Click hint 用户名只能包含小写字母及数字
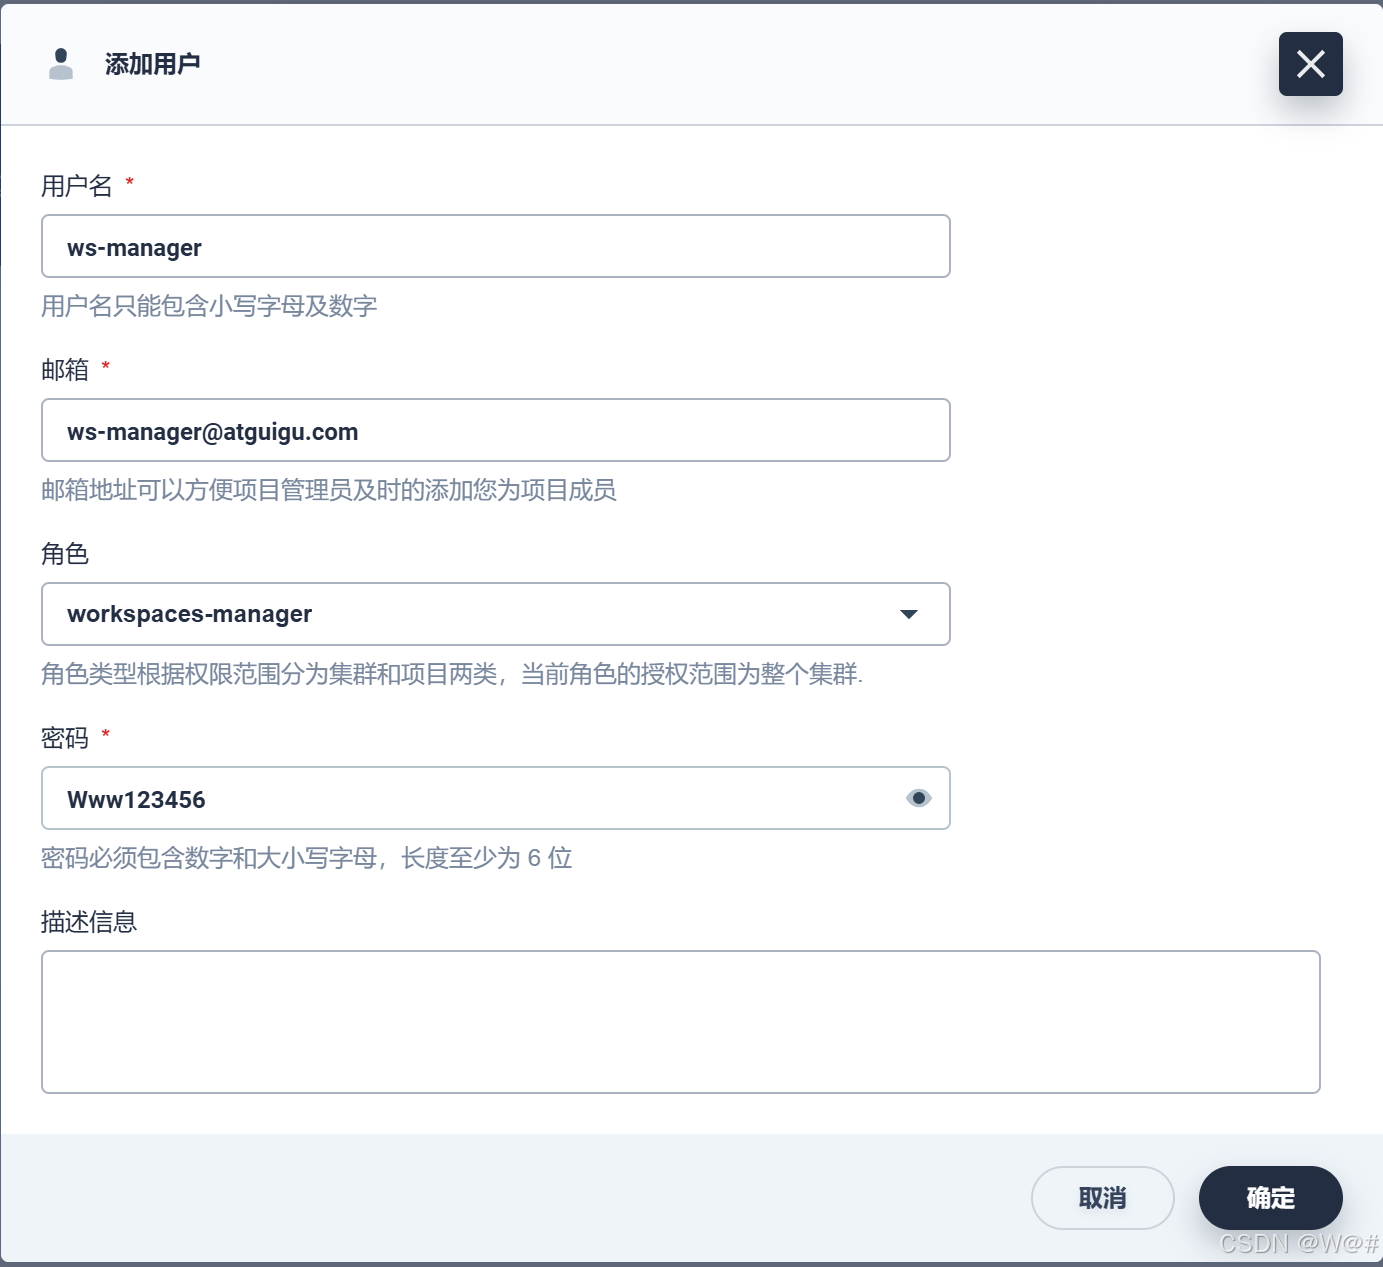 tap(209, 306)
